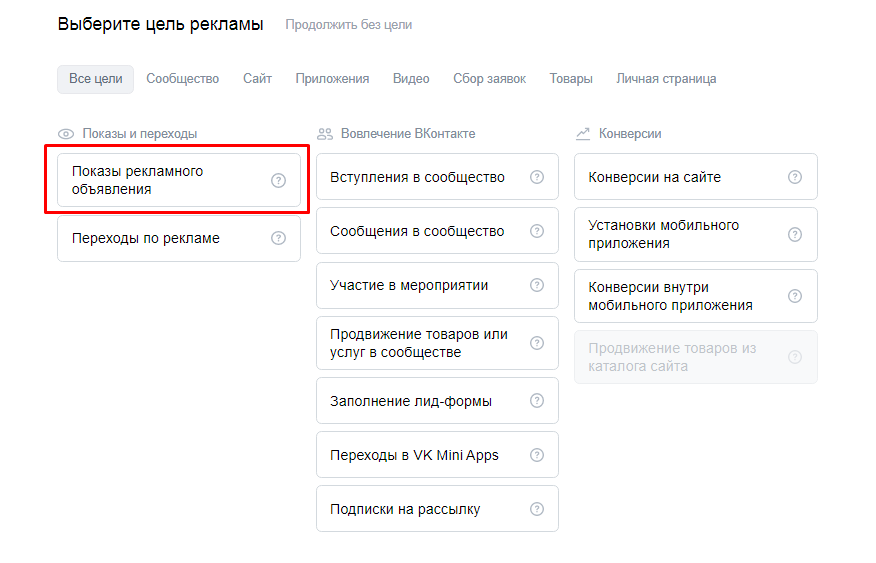Image resolution: width=876 pixels, height=563 pixels.
Task: Show help for Сообщения в сообщество
Action: pyautogui.click(x=537, y=231)
